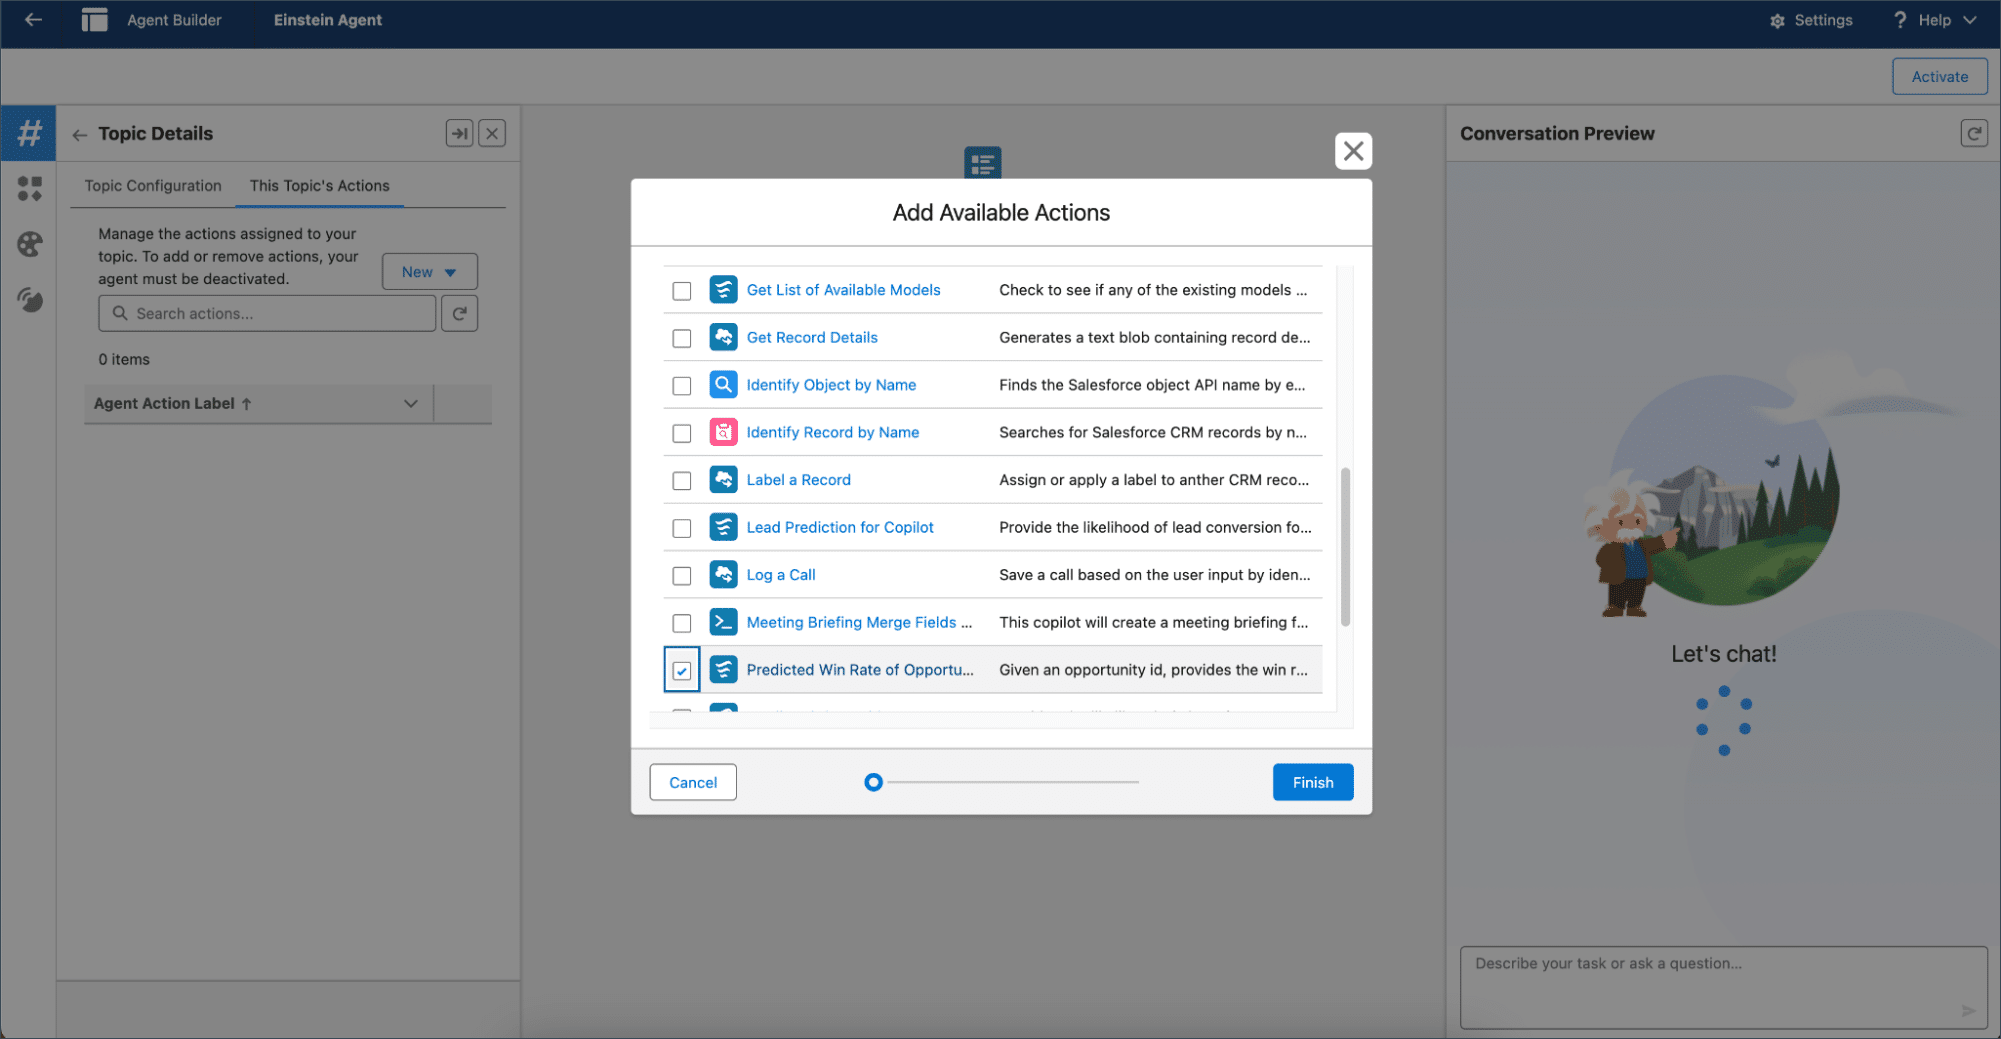Image resolution: width=2001 pixels, height=1039 pixels.
Task: Open the New dropdown button
Action: (429, 272)
